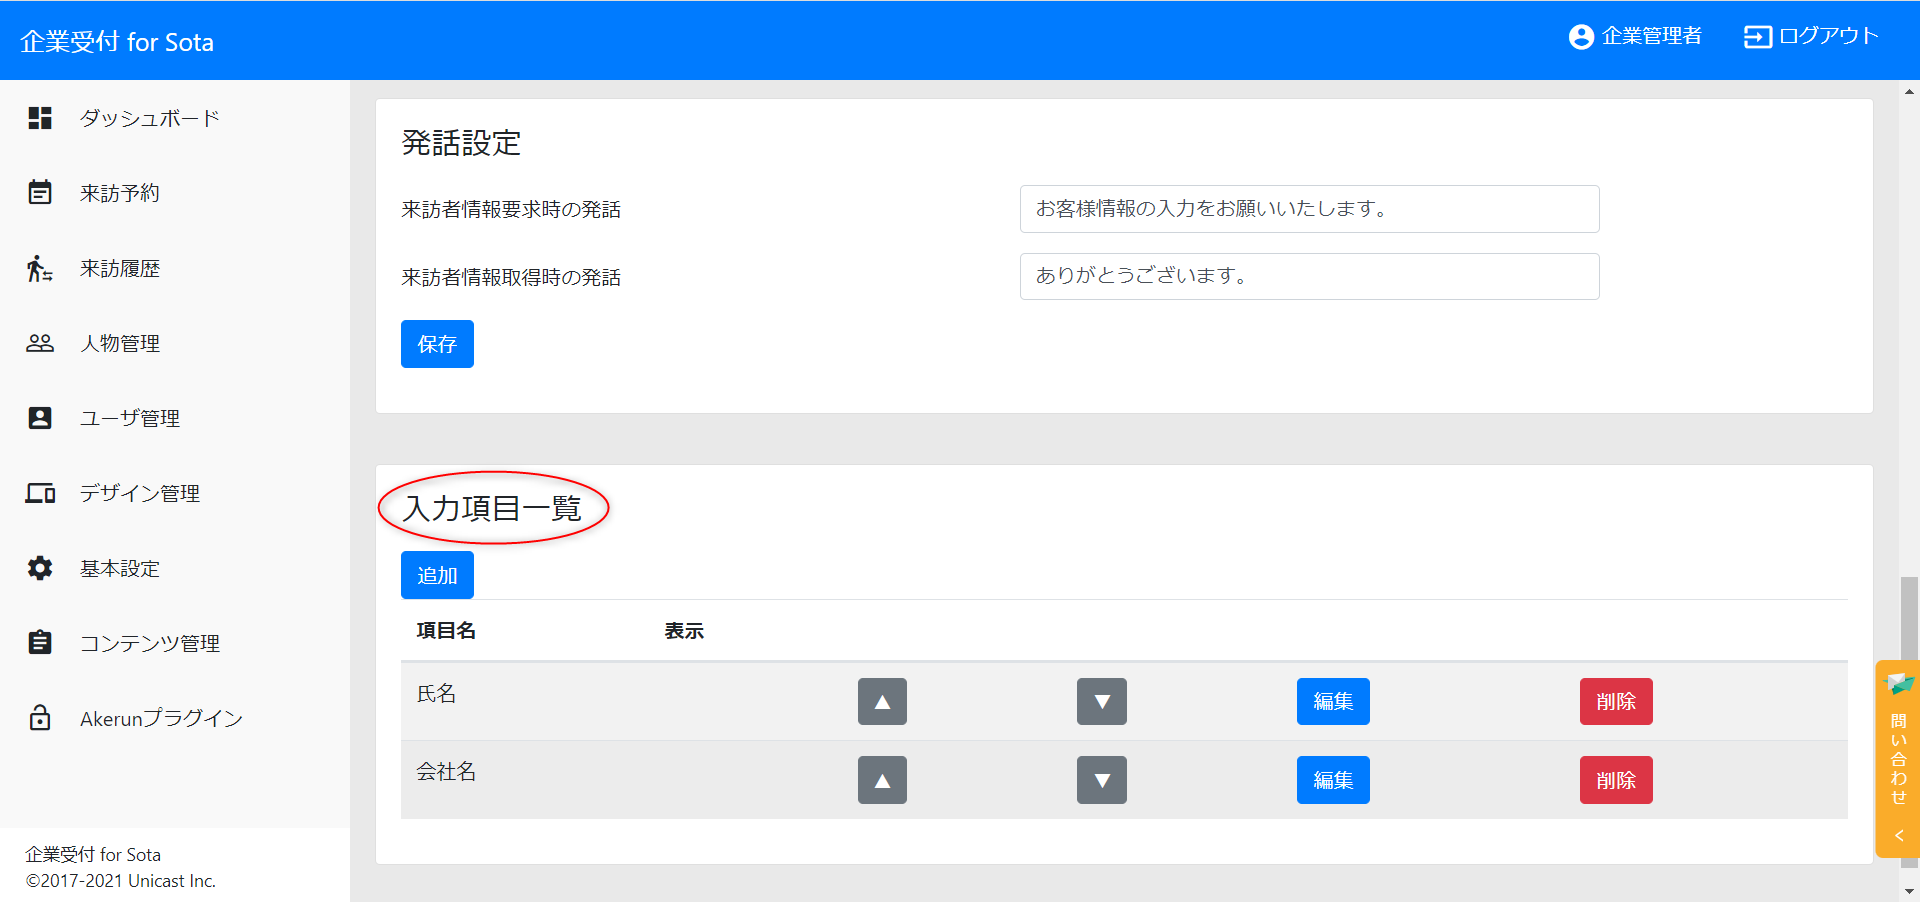Click the 企業管理者 user avatar icon
The width and height of the screenshot is (1920, 902).
(1581, 37)
